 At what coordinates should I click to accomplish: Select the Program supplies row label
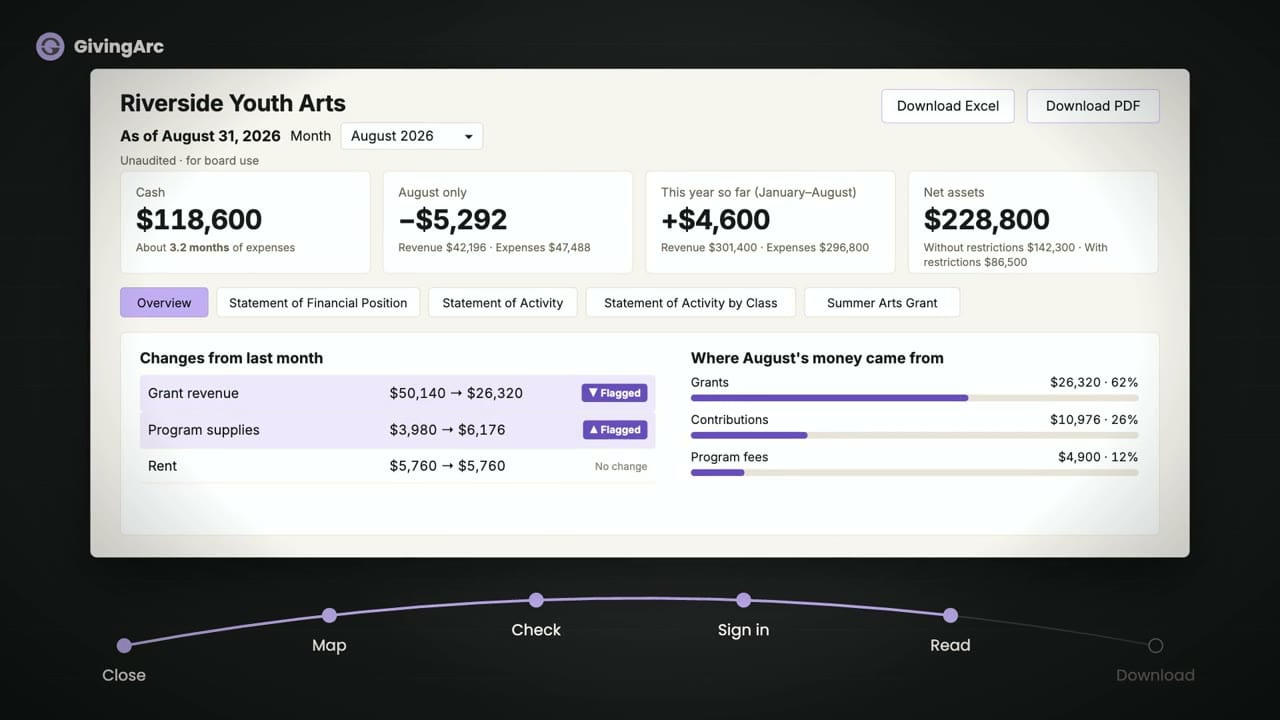203,430
